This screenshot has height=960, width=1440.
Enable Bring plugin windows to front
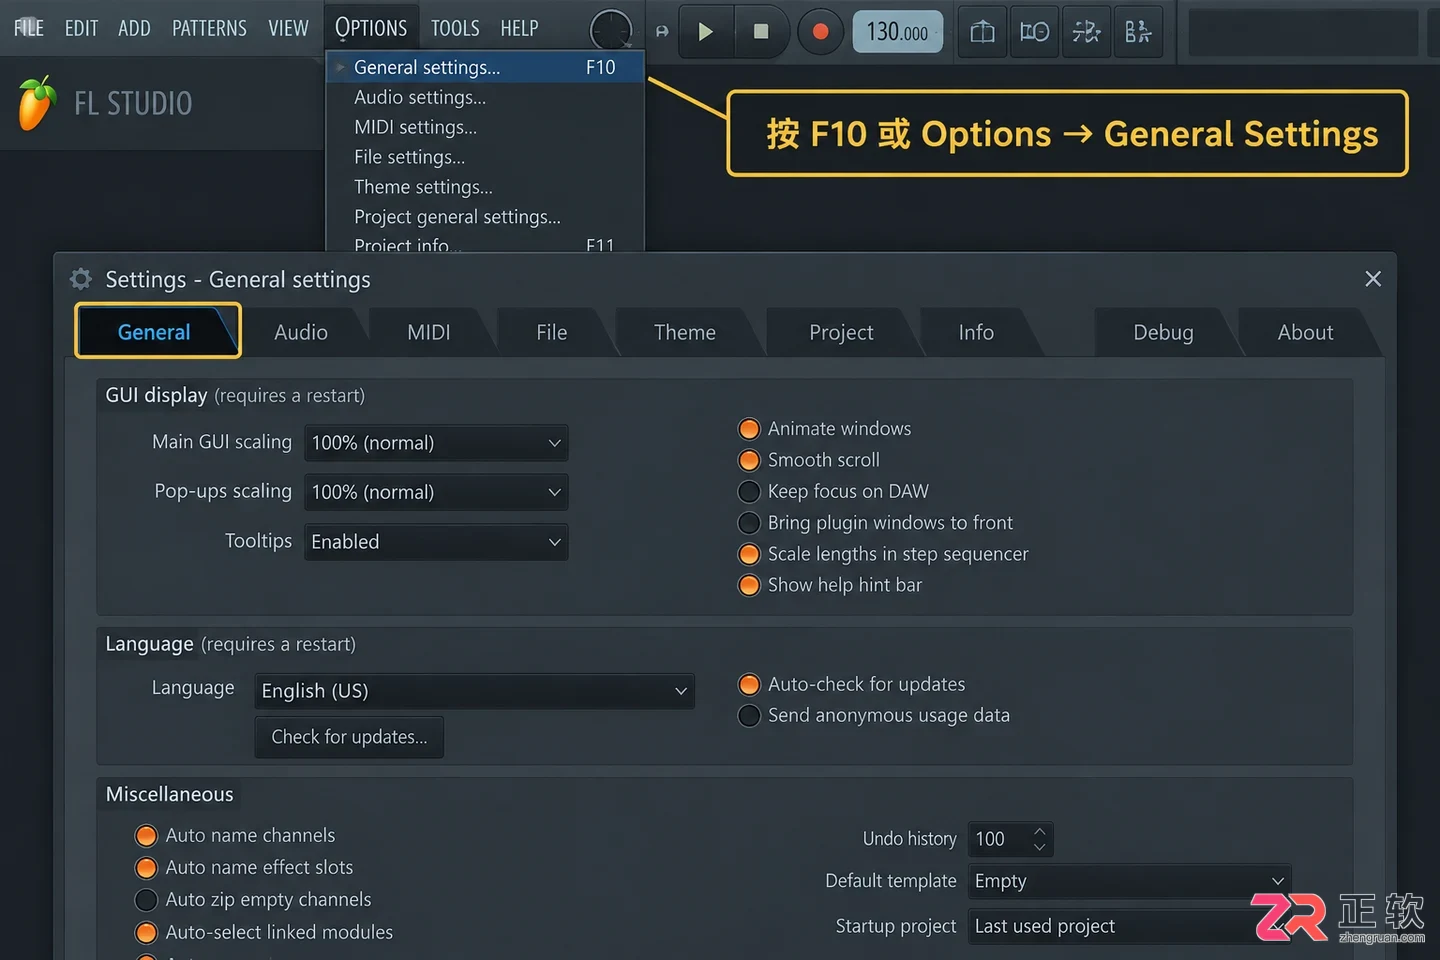pos(749,523)
